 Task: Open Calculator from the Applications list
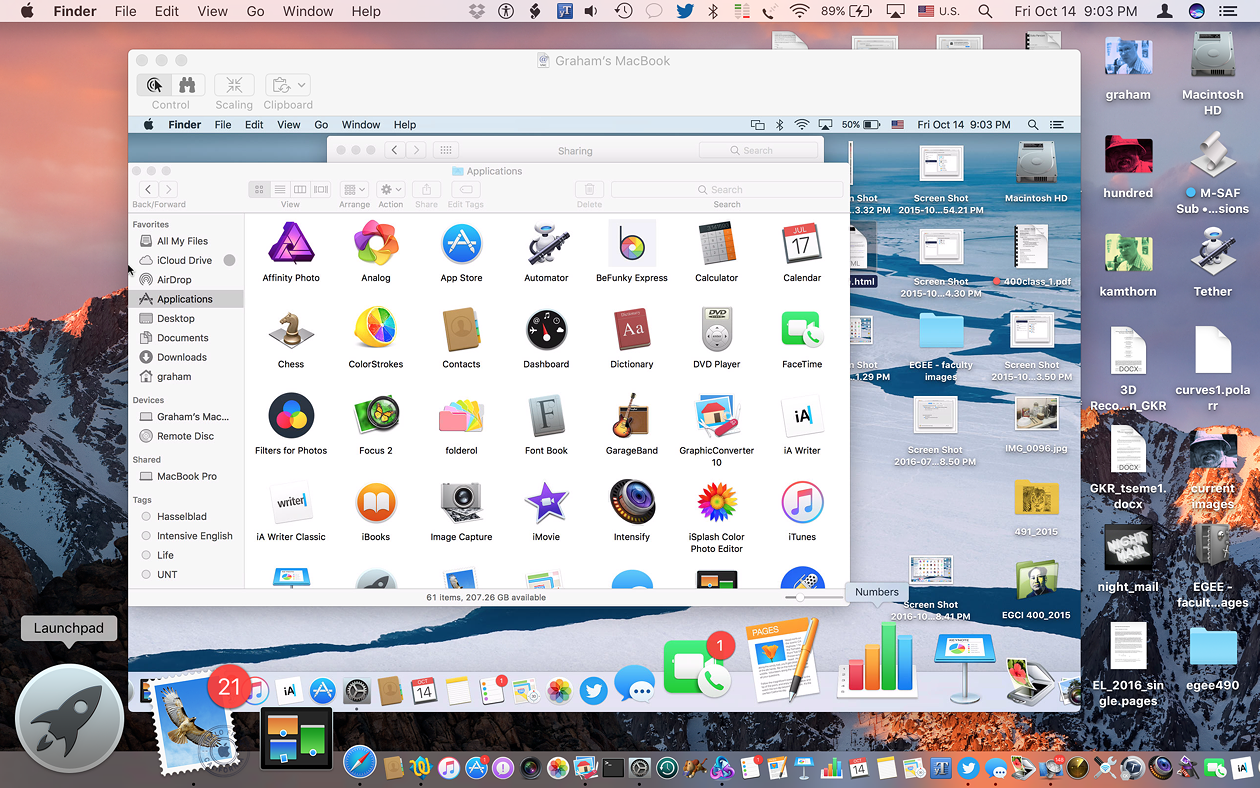(x=717, y=244)
